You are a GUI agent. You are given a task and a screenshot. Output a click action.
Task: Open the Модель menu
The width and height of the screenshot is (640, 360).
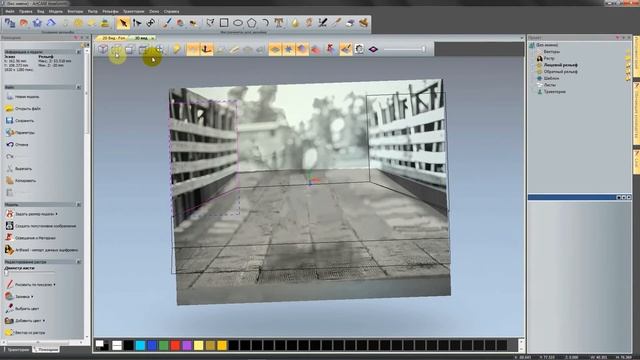(x=56, y=11)
